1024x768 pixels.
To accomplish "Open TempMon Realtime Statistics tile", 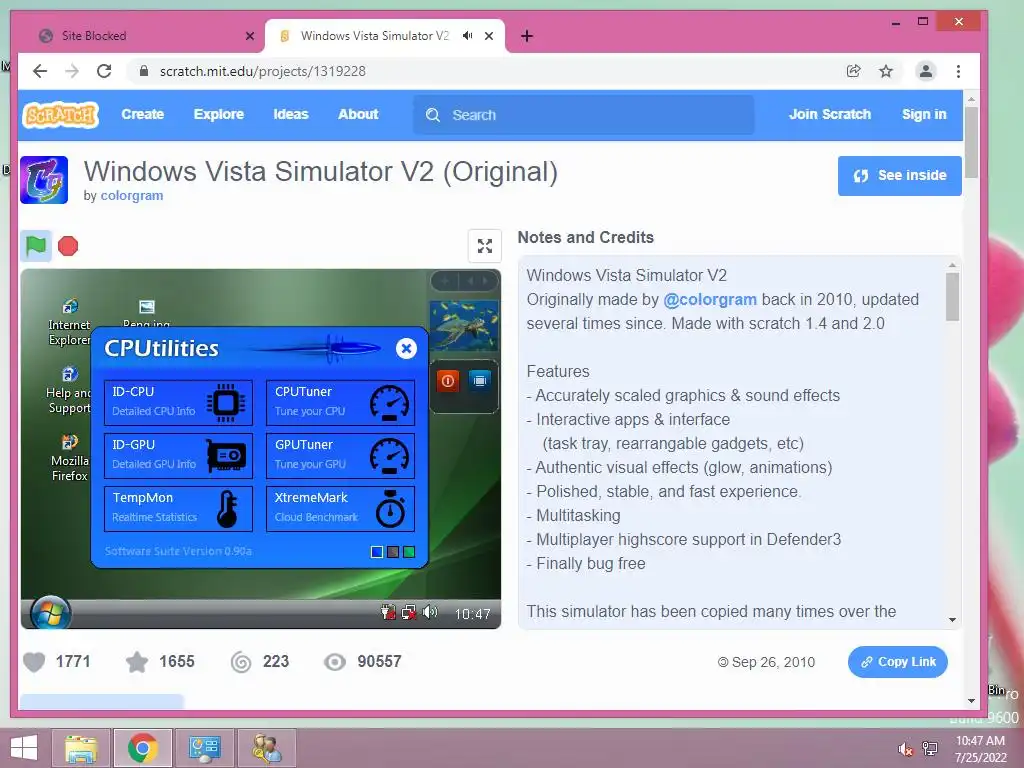I will point(178,508).
